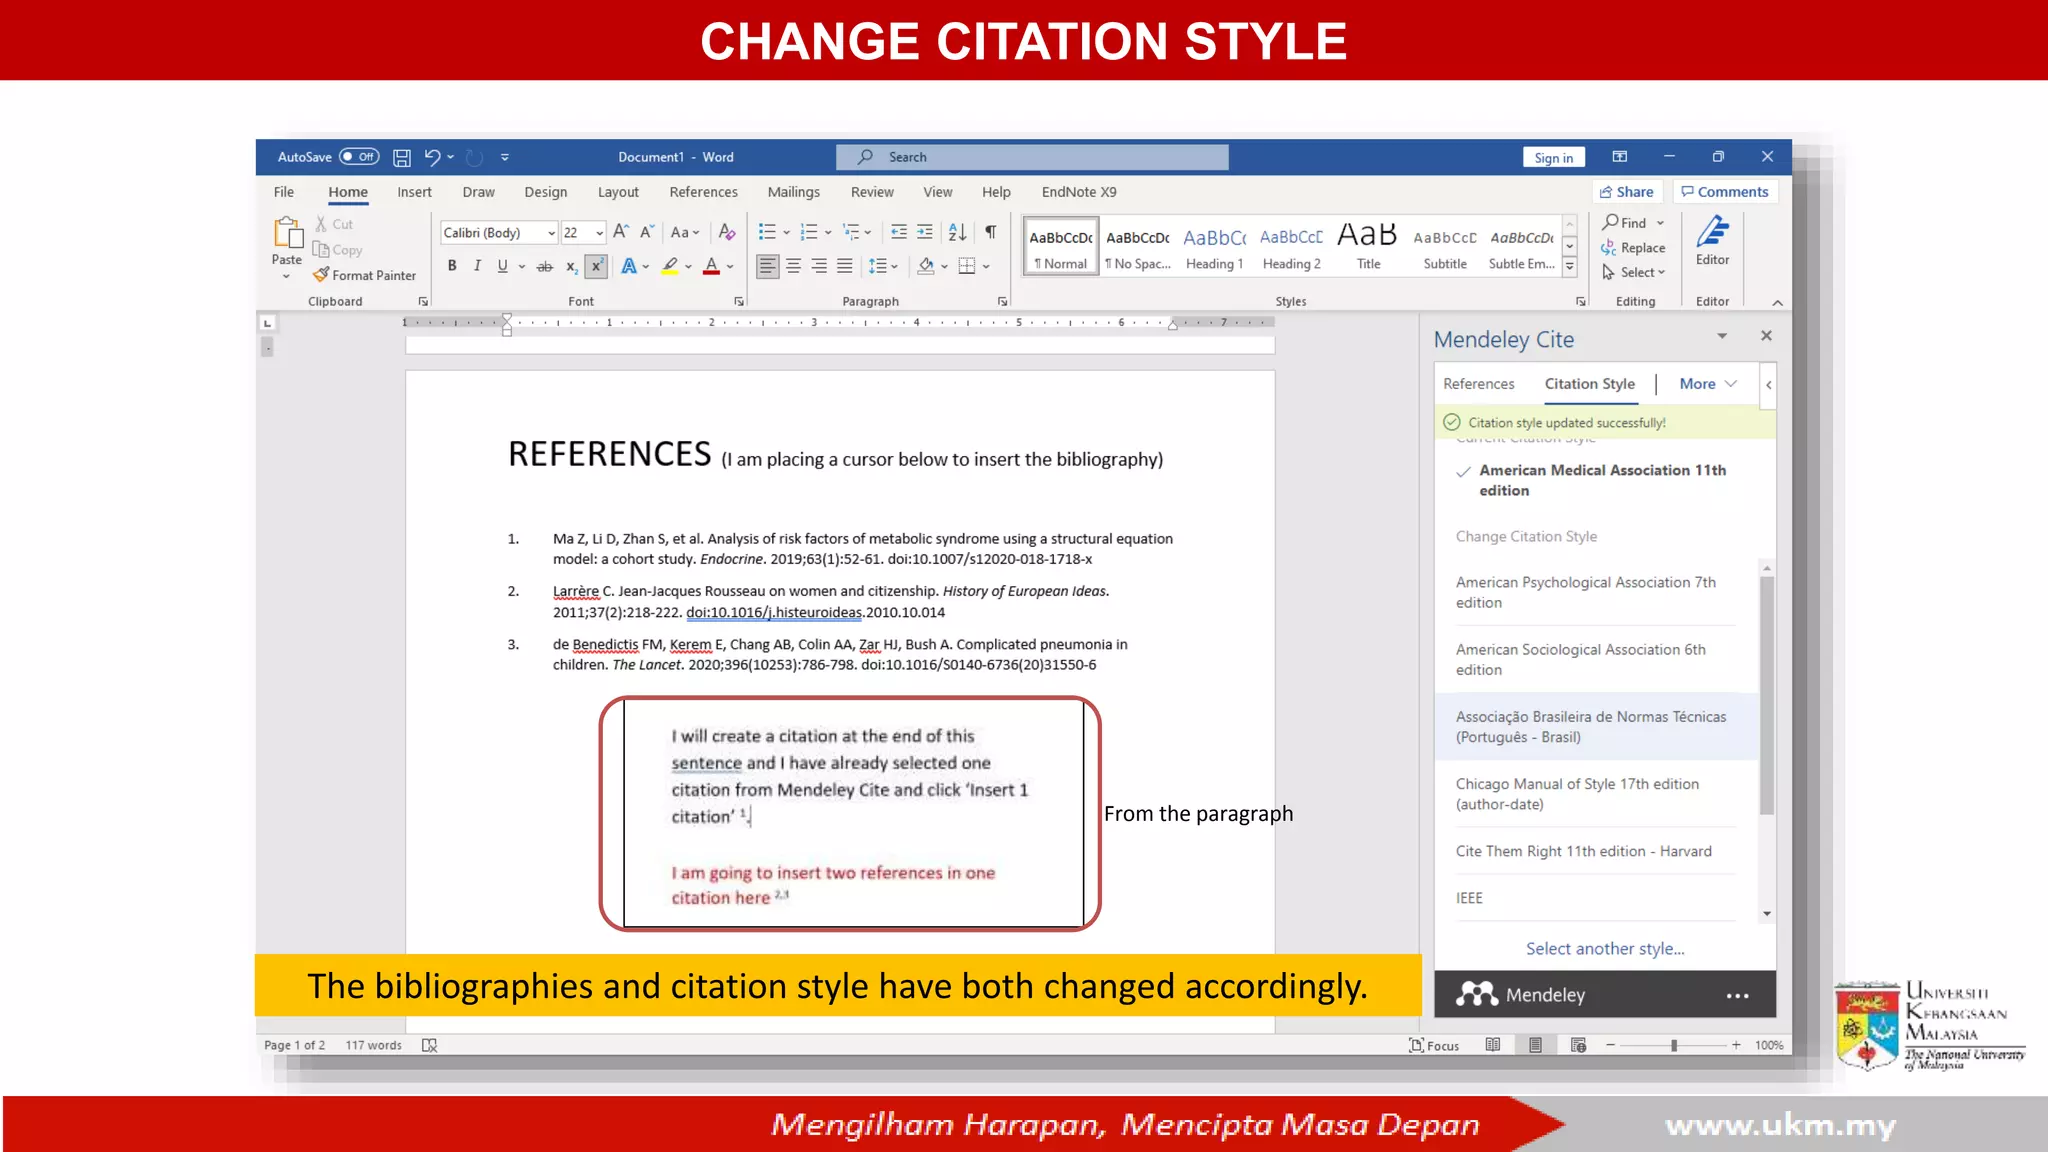Choose the IEEE citation style
The height and width of the screenshot is (1152, 2048).
point(1595,898)
